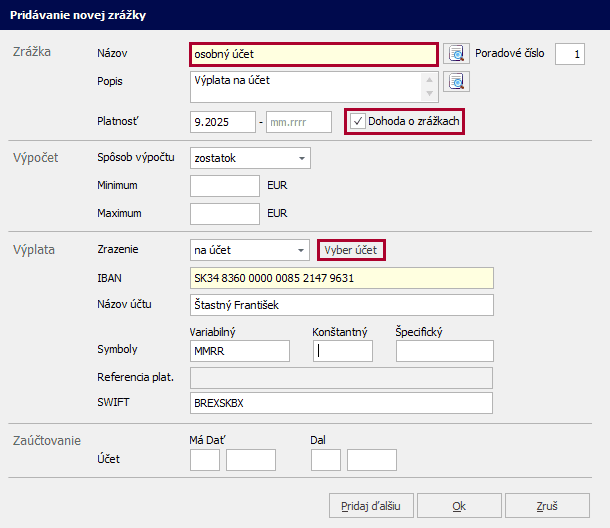This screenshot has width=610, height=528.
Task: Click the Platnosť end date field mm.rrrr
Action: tap(299, 122)
